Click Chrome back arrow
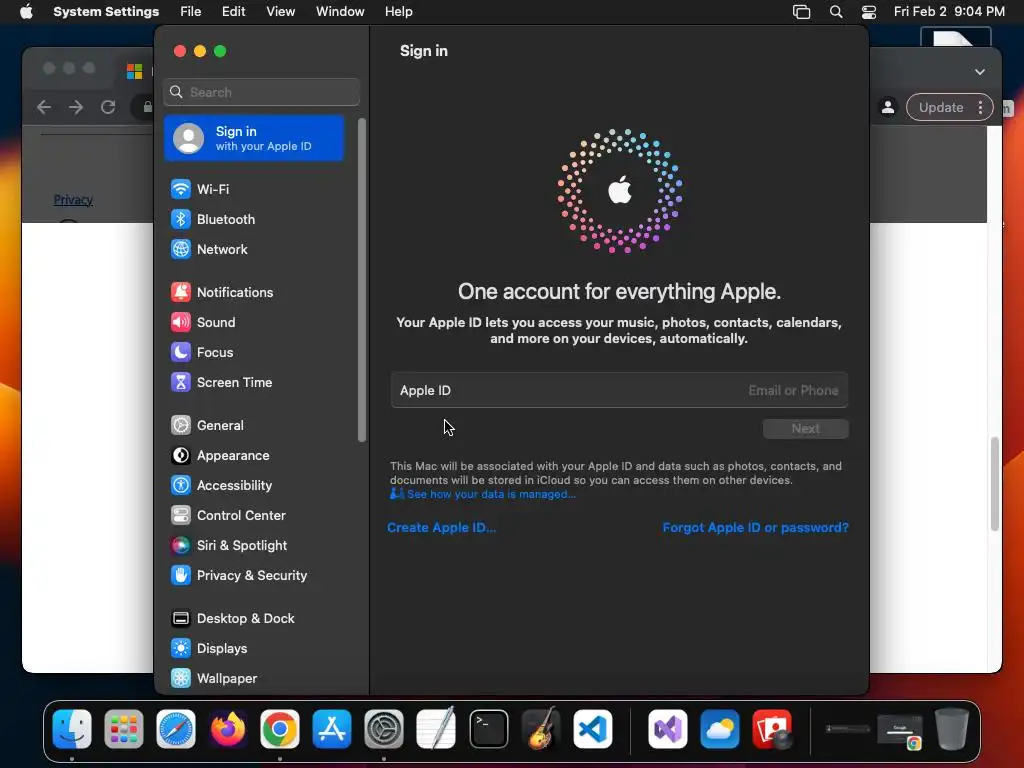This screenshot has height=768, width=1024. (44, 107)
